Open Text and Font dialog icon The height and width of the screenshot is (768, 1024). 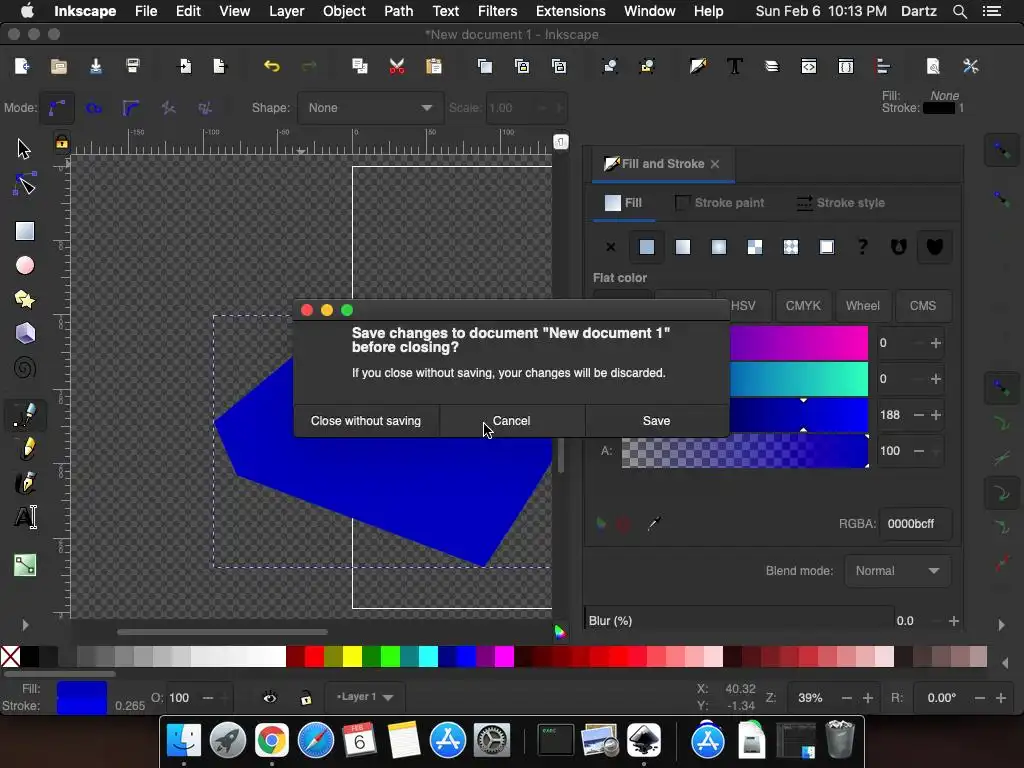click(735, 66)
